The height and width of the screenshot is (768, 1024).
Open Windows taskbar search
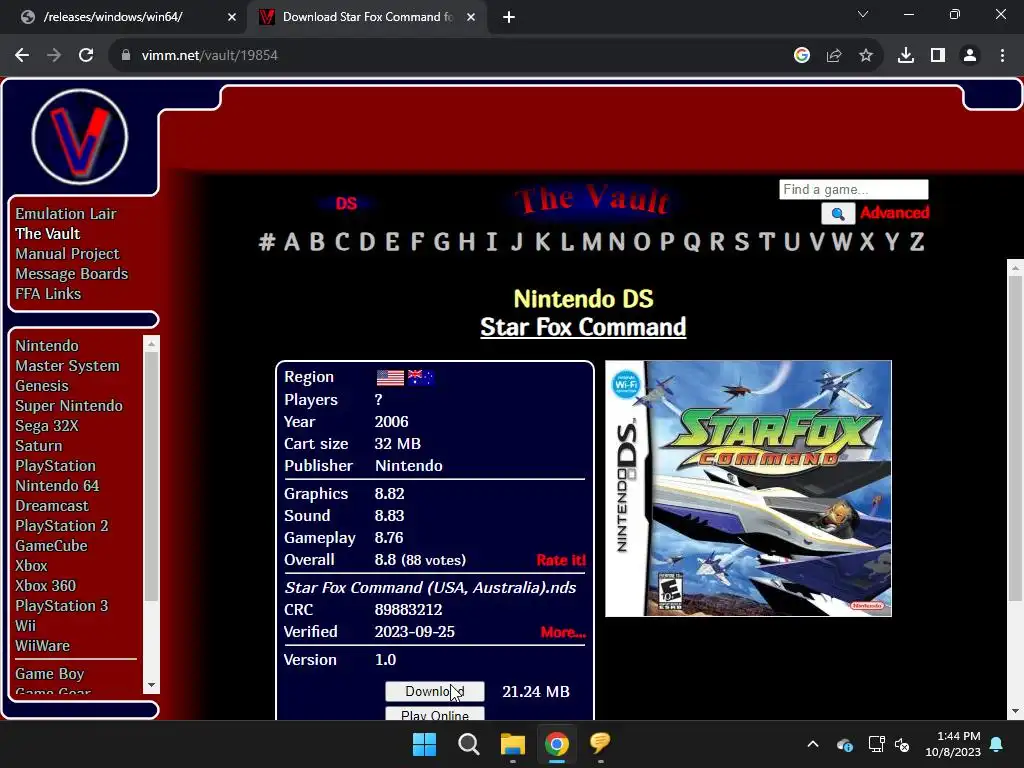pyautogui.click(x=468, y=744)
